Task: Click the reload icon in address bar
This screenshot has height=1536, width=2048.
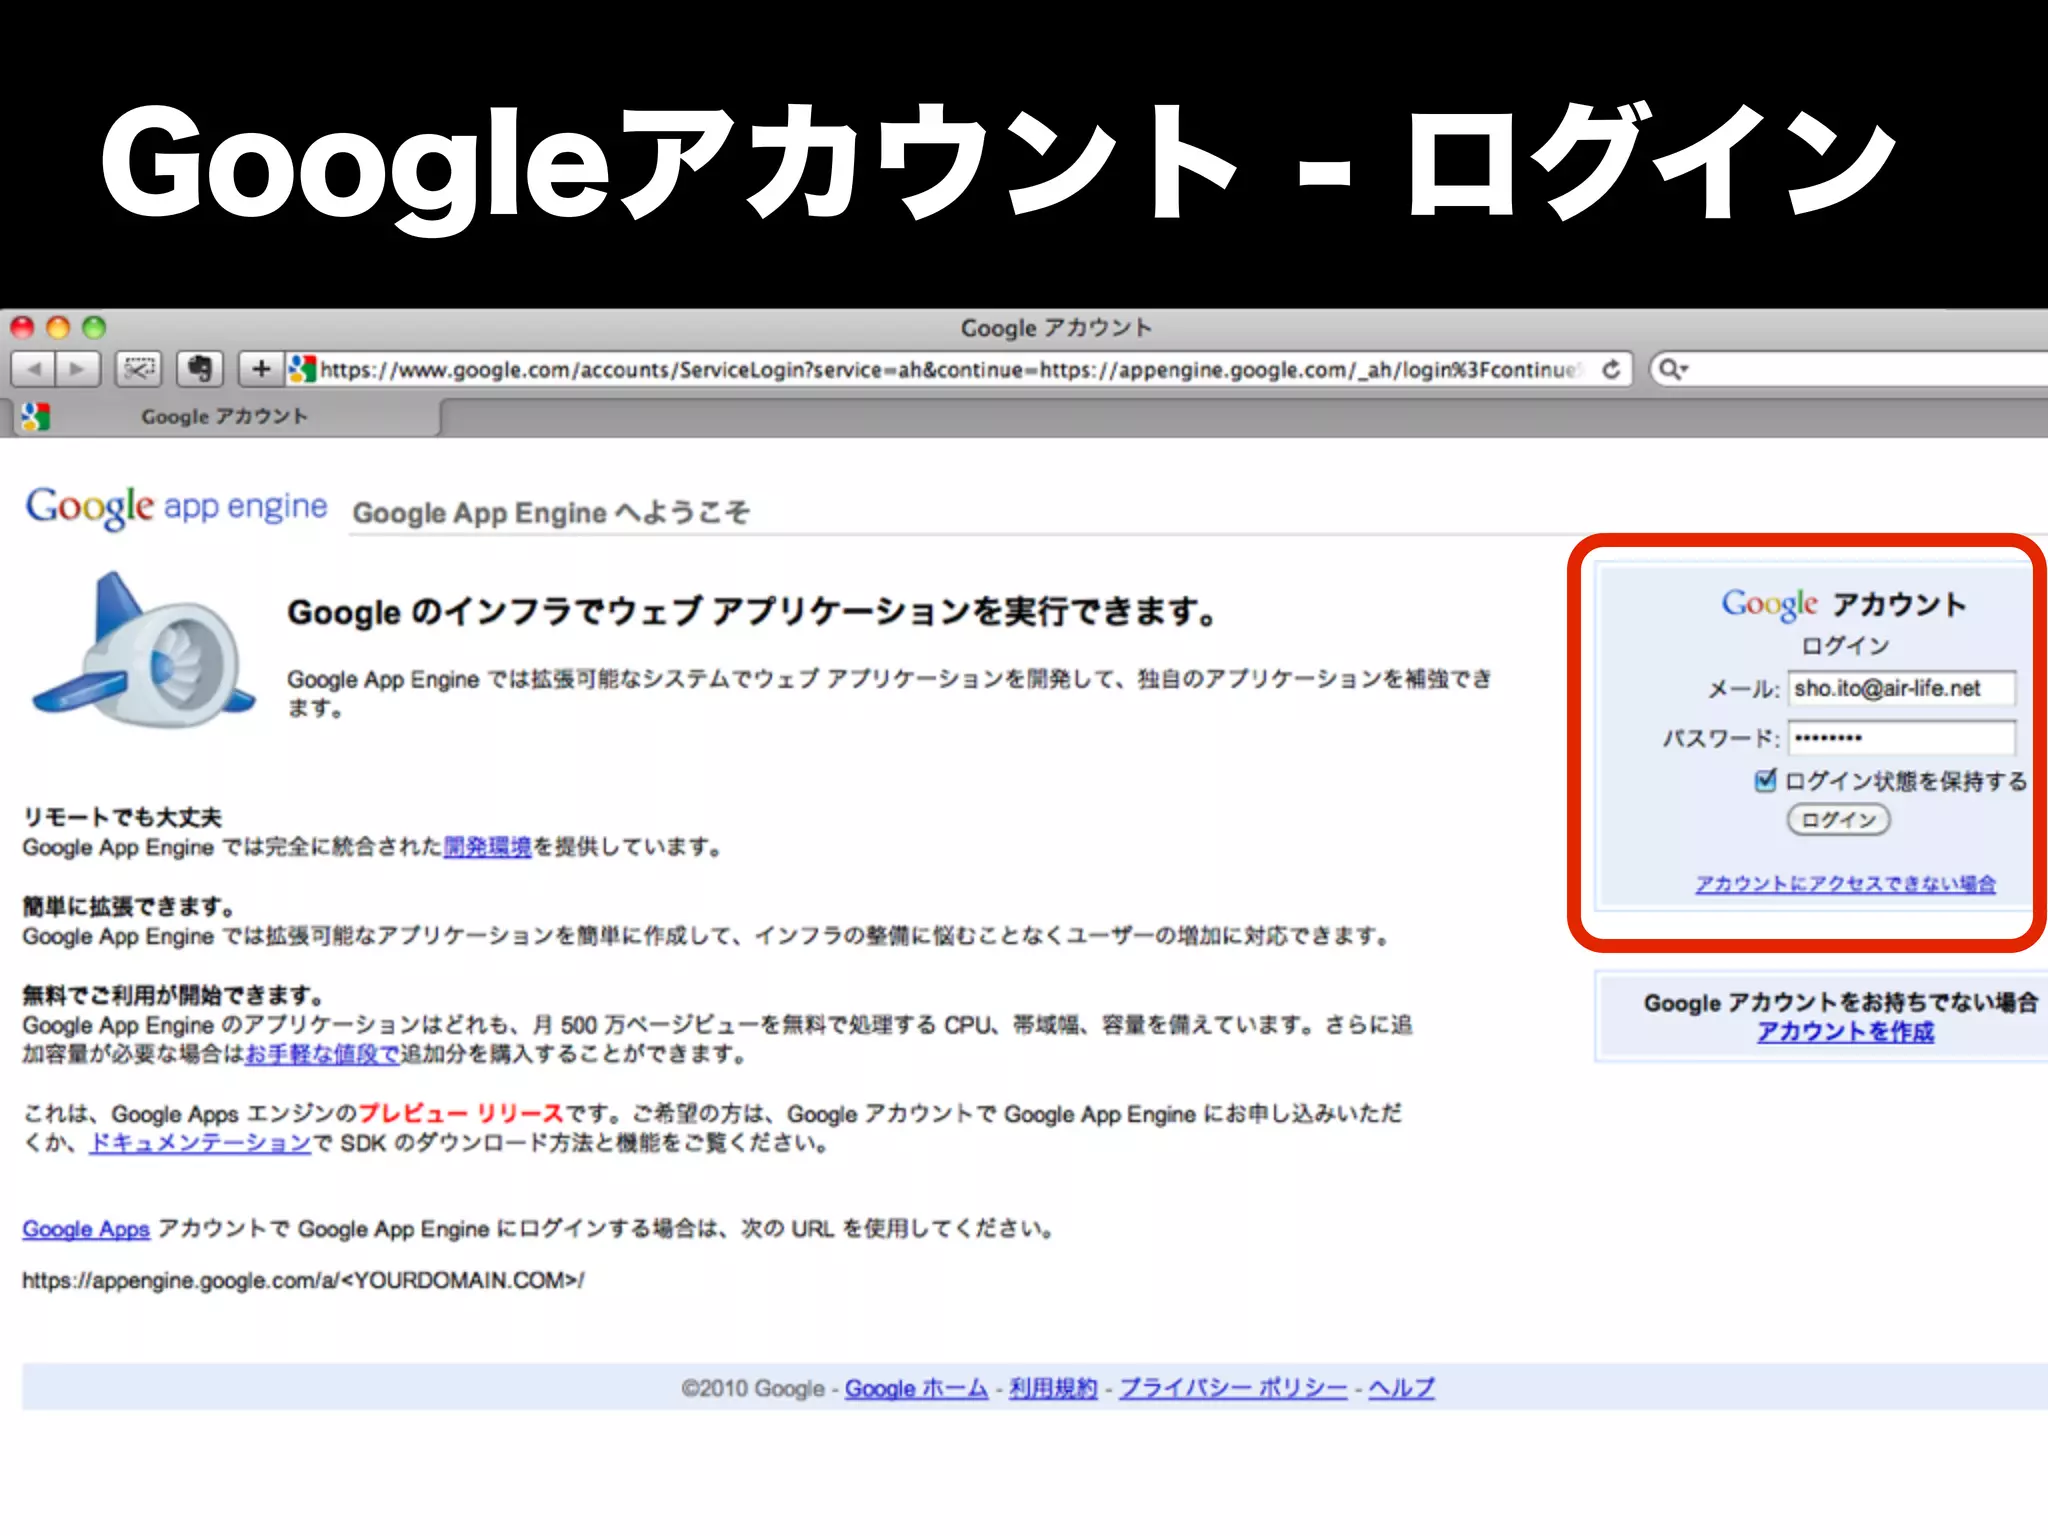Action: [1611, 369]
